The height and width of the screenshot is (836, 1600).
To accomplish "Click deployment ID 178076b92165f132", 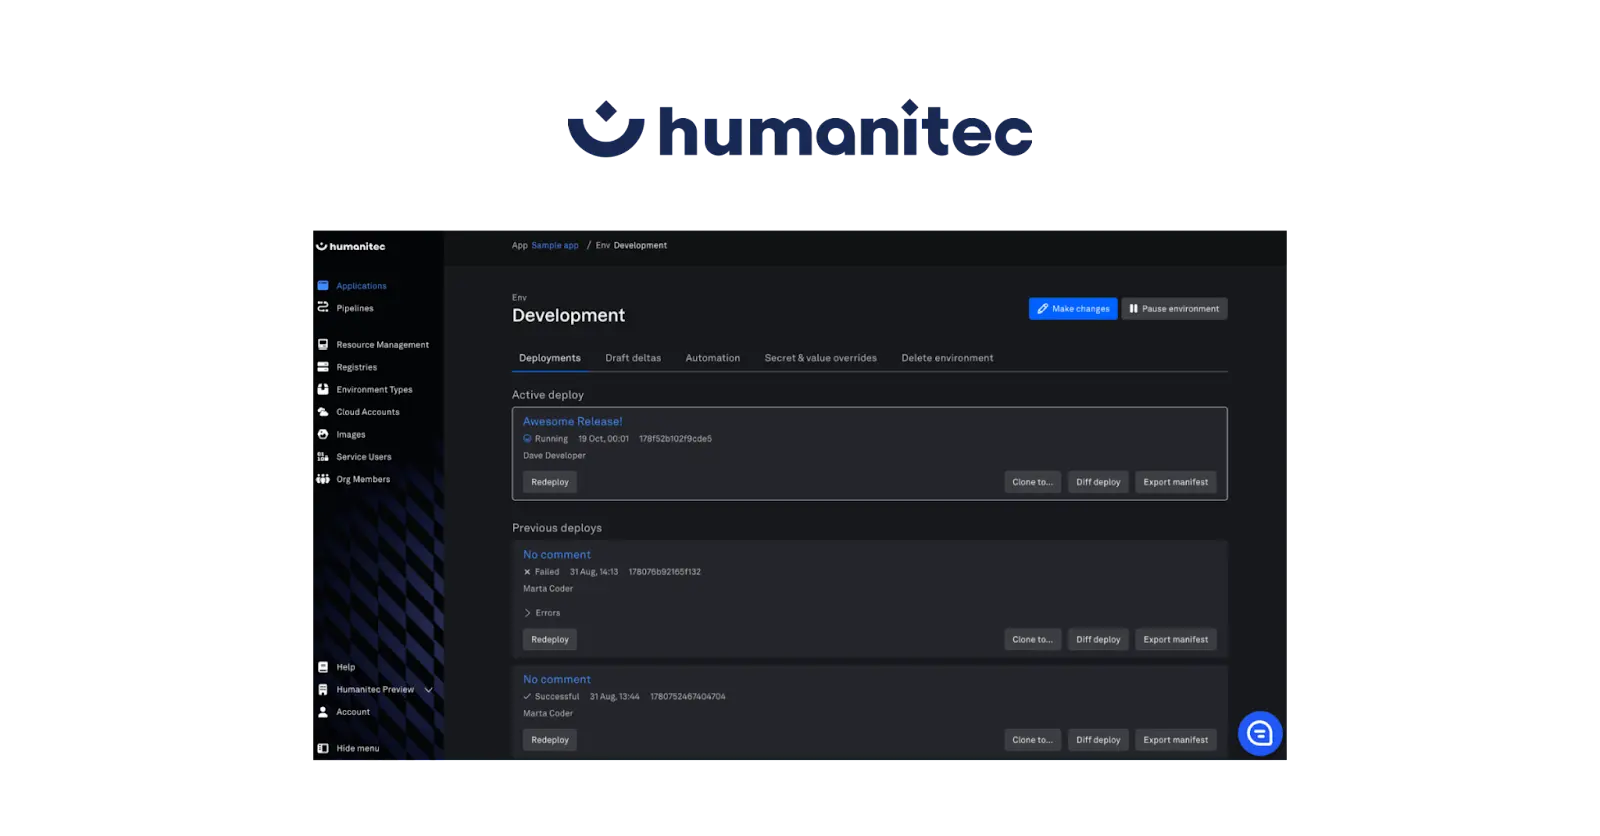I will (665, 572).
